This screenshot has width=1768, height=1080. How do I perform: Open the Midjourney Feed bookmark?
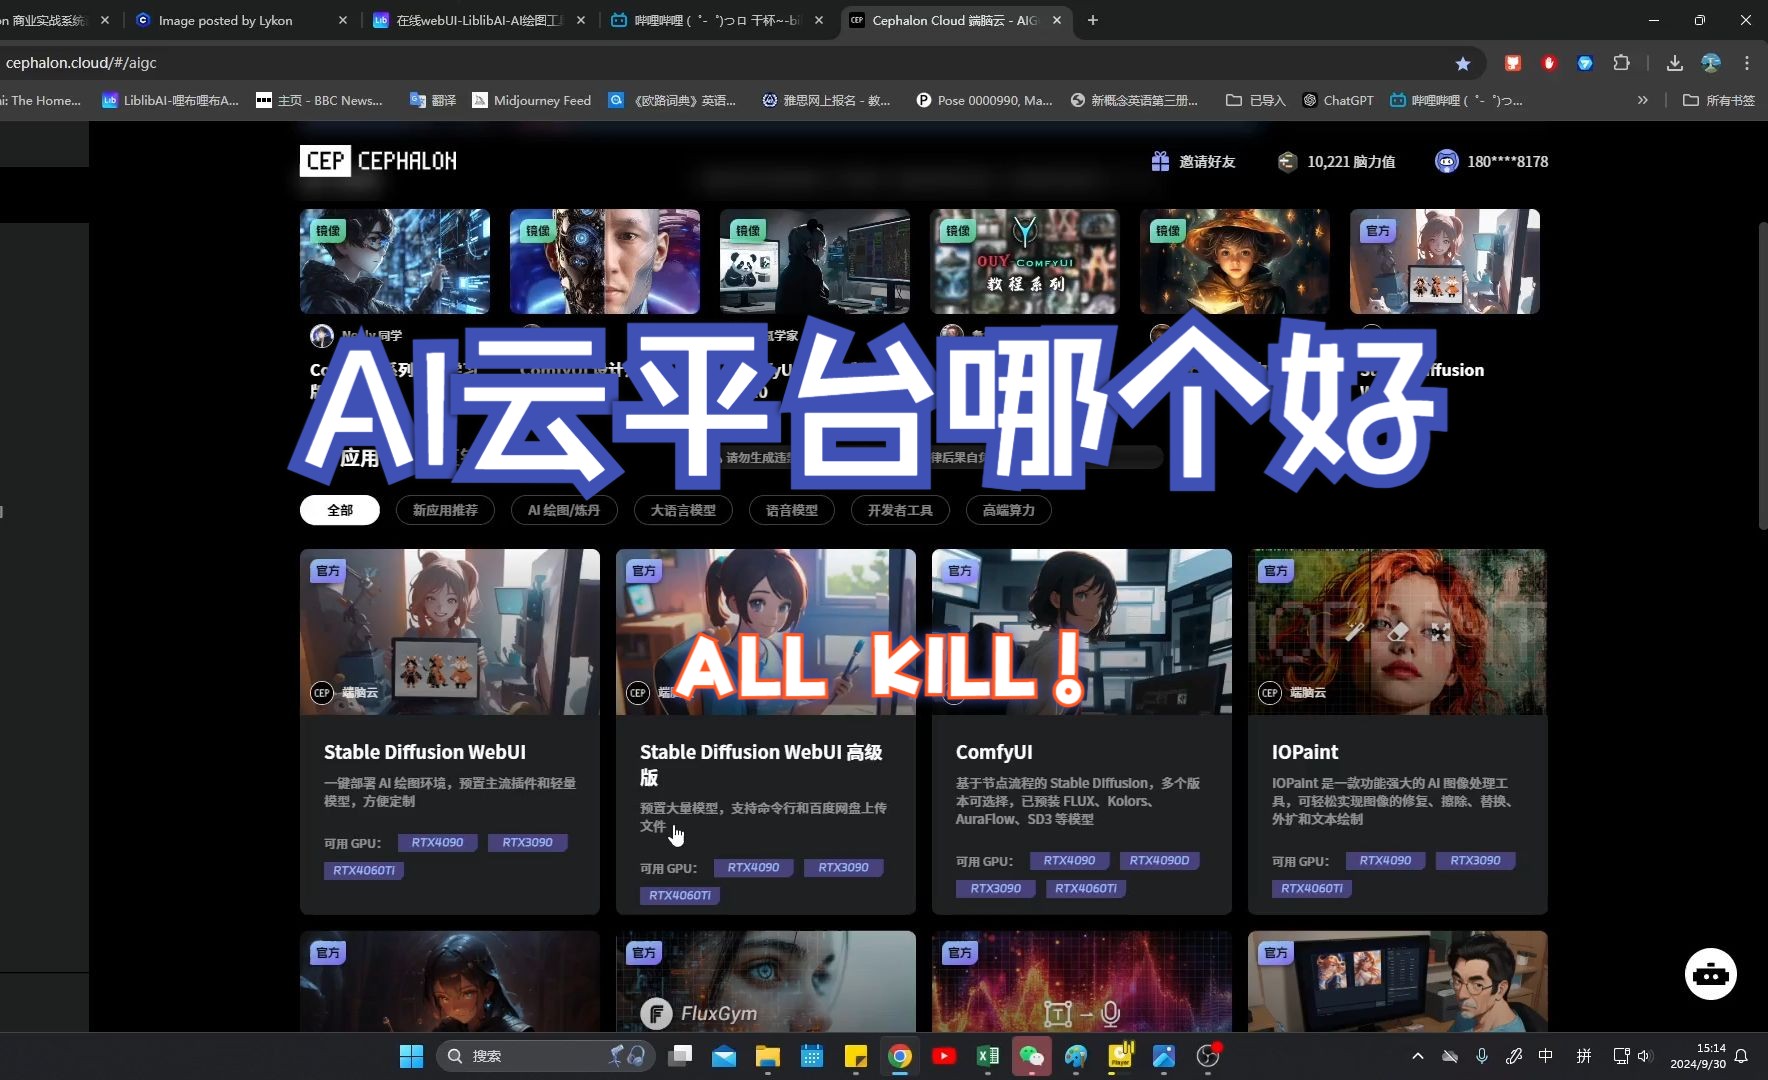(531, 100)
